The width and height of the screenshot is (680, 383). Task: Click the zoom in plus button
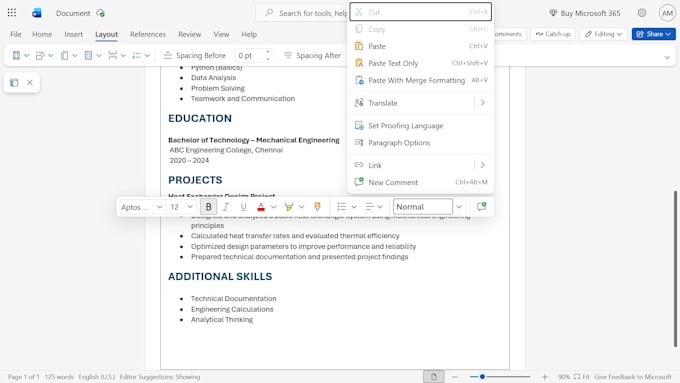click(x=545, y=376)
